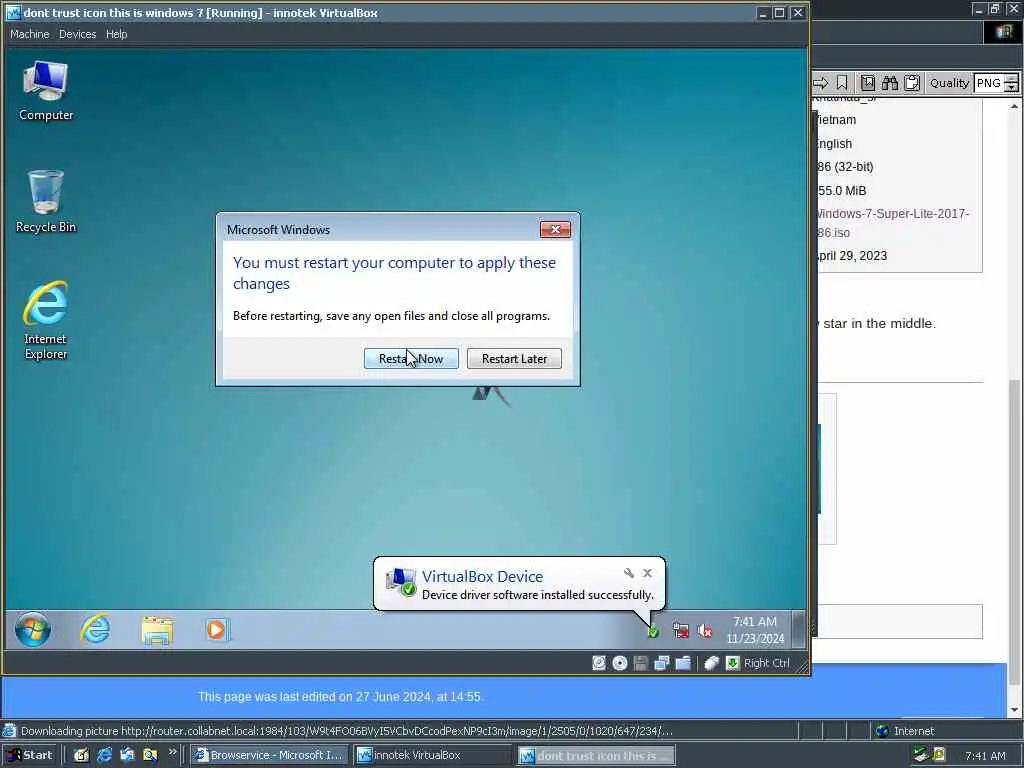
Task: Switch to dont trust icon VM taskbar button
Action: pos(596,756)
